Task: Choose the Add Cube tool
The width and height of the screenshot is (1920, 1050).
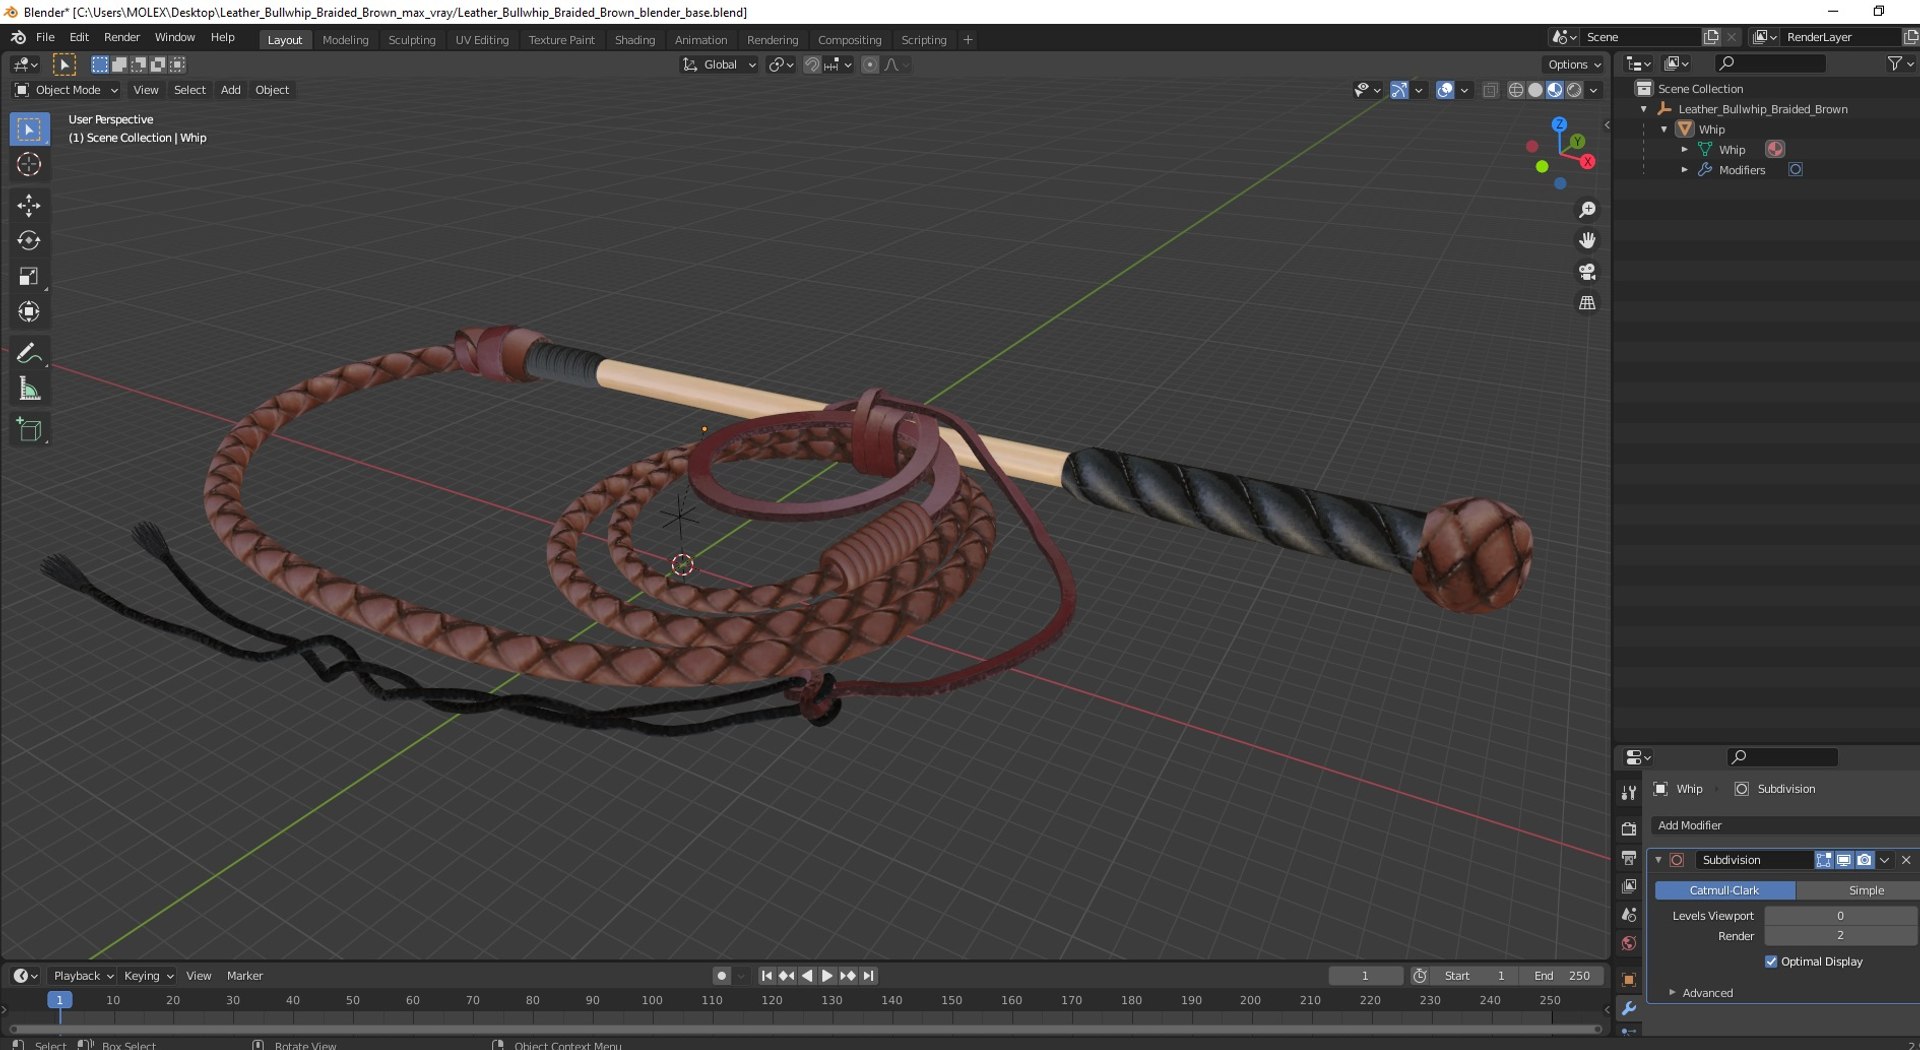Action: coord(29,430)
